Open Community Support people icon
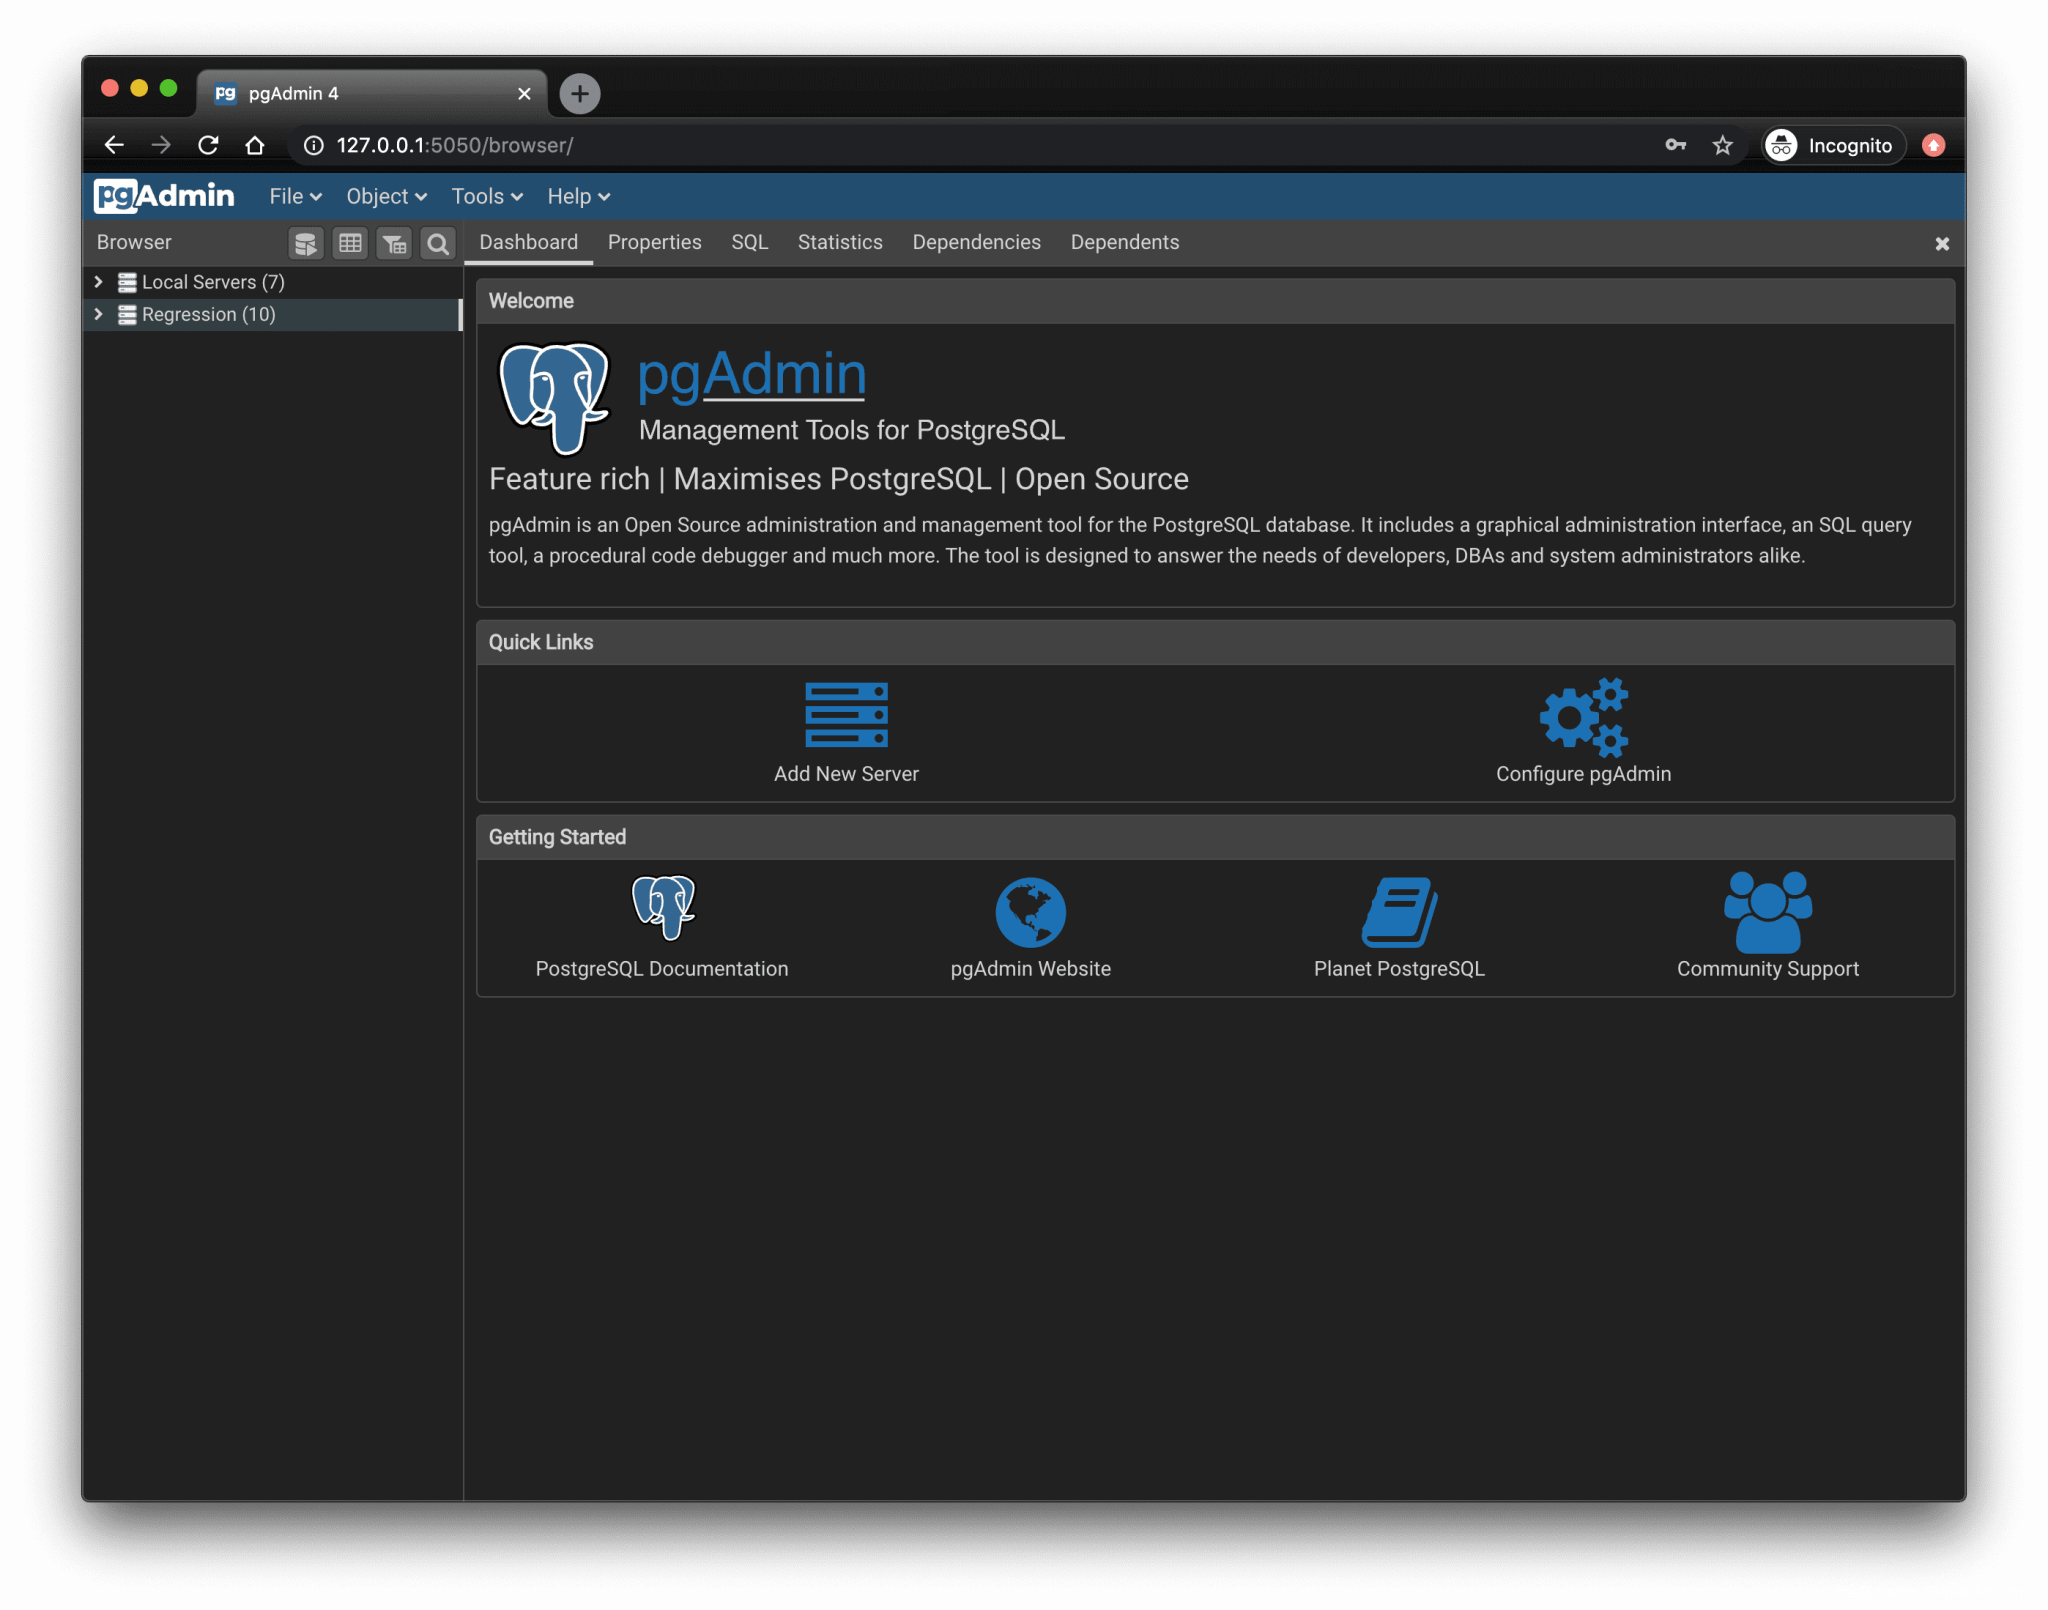The width and height of the screenshot is (2048, 1610). pos(1767,911)
